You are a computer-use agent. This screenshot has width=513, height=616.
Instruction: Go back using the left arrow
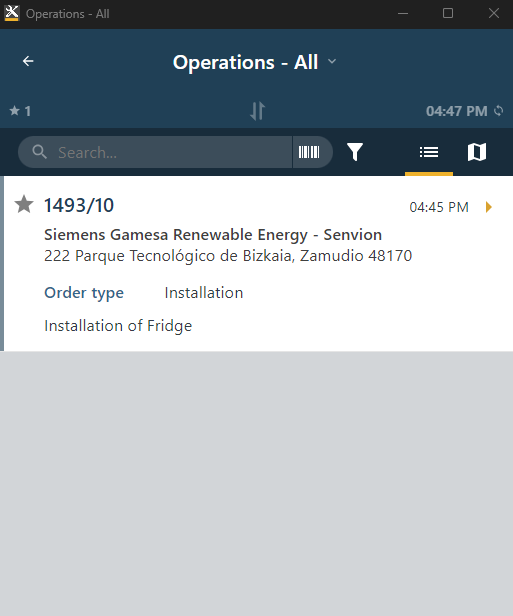(x=28, y=61)
